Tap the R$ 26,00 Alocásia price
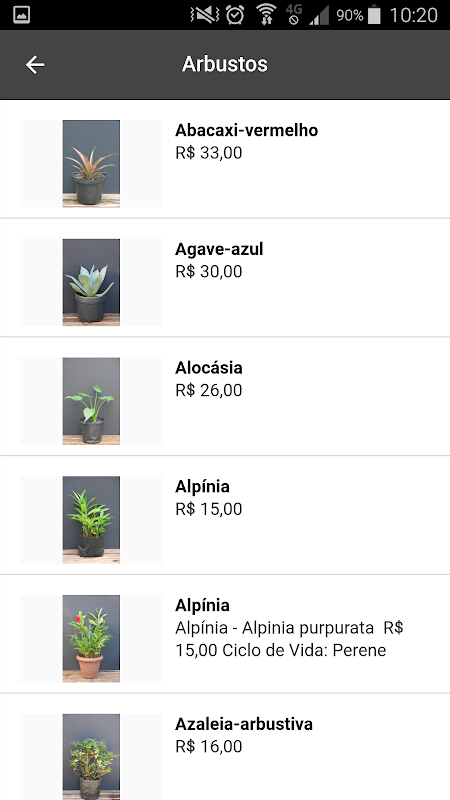Screen dimensions: 450x800 tap(209, 390)
